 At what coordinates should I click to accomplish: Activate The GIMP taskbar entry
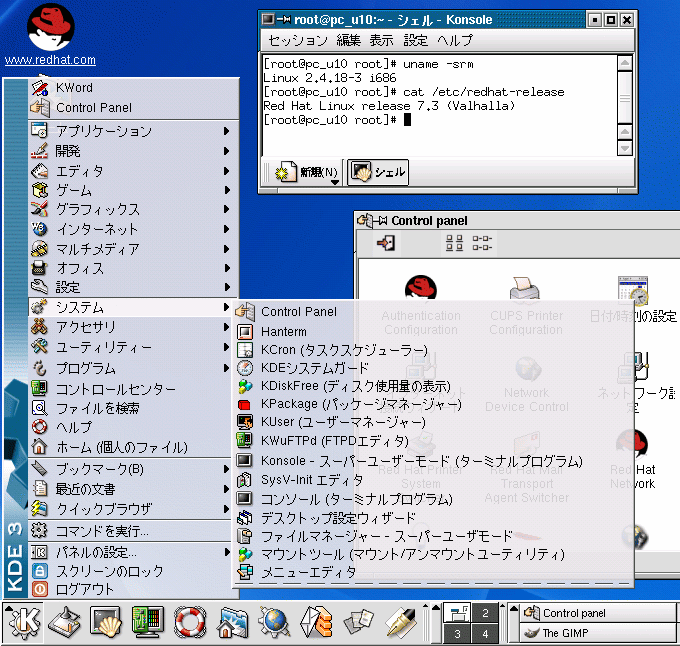coord(598,633)
